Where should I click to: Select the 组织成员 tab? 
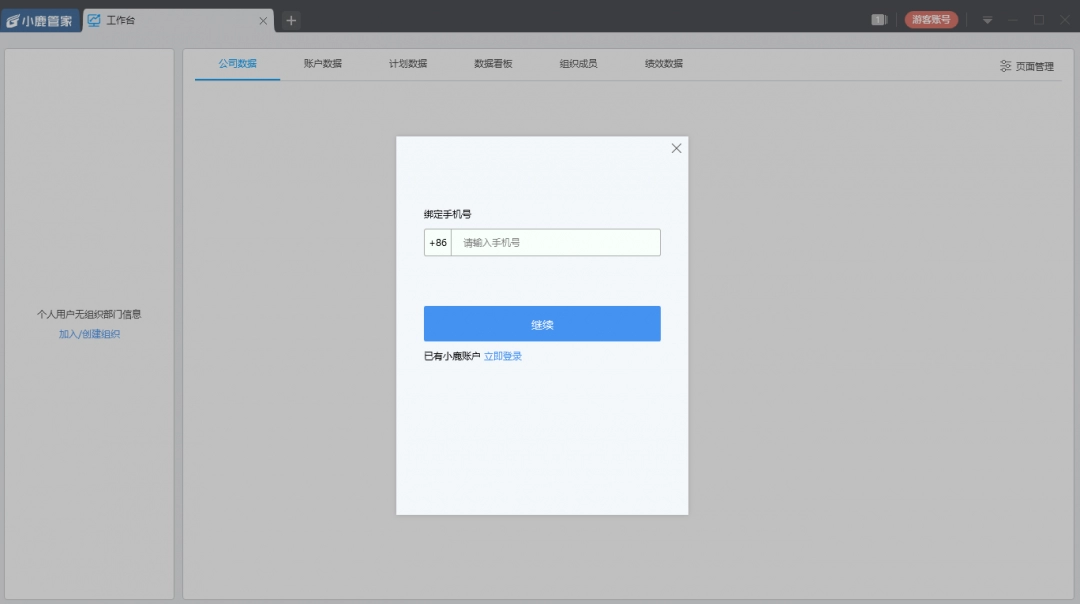click(x=578, y=64)
